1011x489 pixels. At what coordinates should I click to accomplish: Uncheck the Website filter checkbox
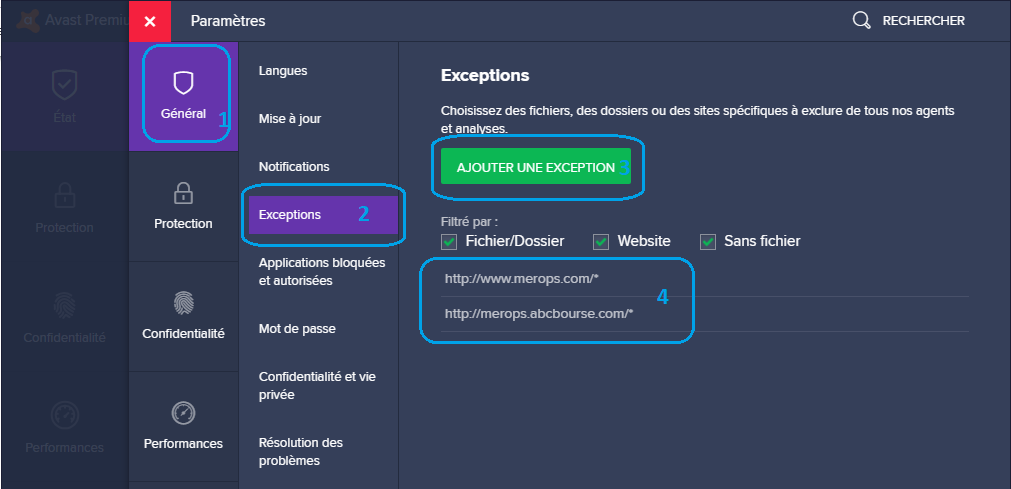coord(601,241)
